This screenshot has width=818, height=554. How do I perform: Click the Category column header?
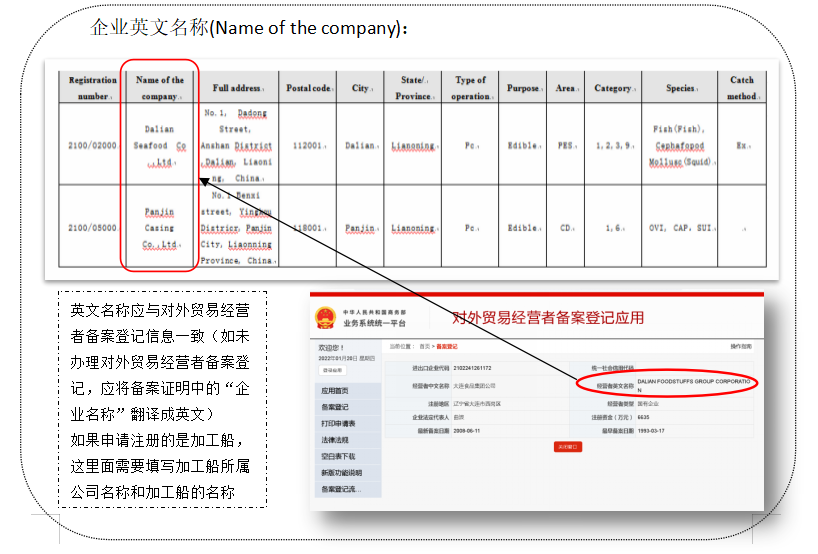(614, 88)
